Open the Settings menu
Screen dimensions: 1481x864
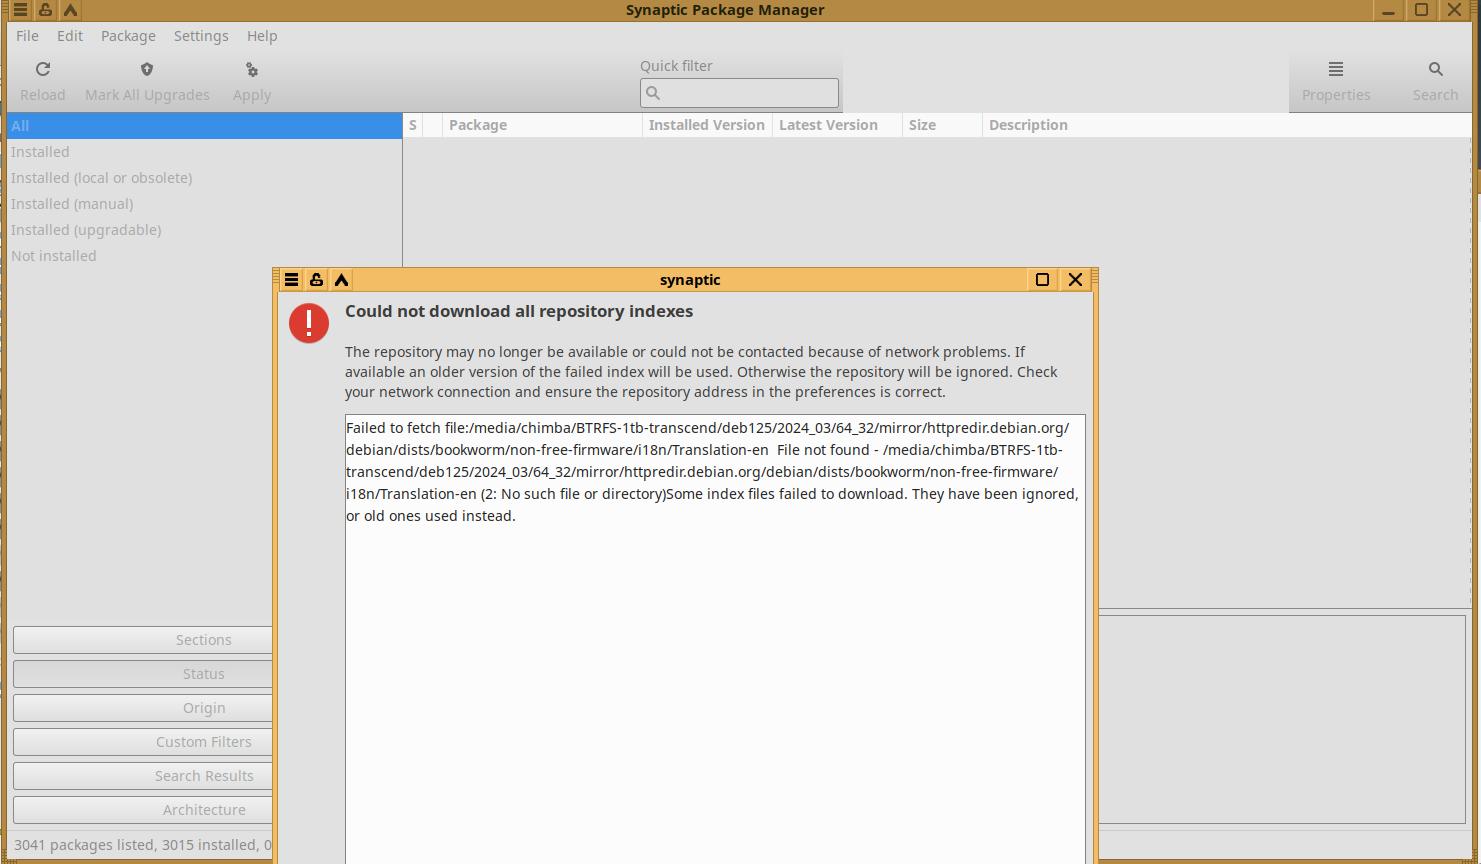[x=201, y=36]
